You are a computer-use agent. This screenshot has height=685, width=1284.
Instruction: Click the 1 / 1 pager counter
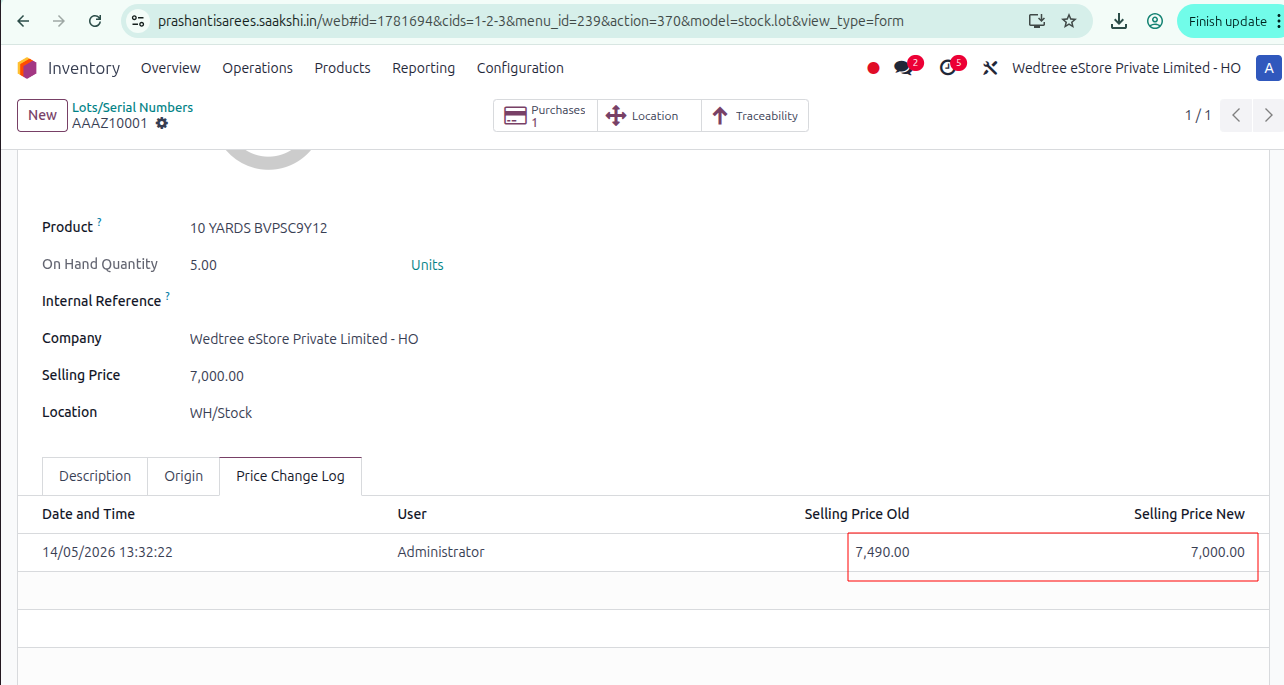coord(1198,115)
